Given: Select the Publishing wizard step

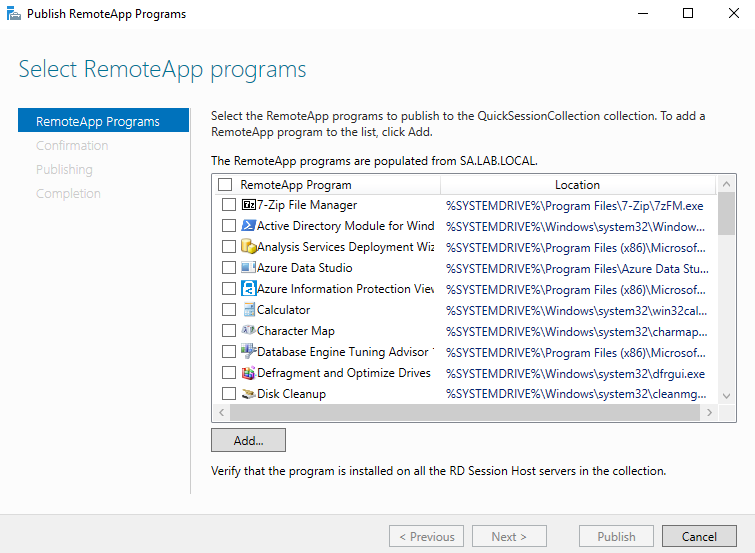Looking at the screenshot, I should [x=64, y=170].
